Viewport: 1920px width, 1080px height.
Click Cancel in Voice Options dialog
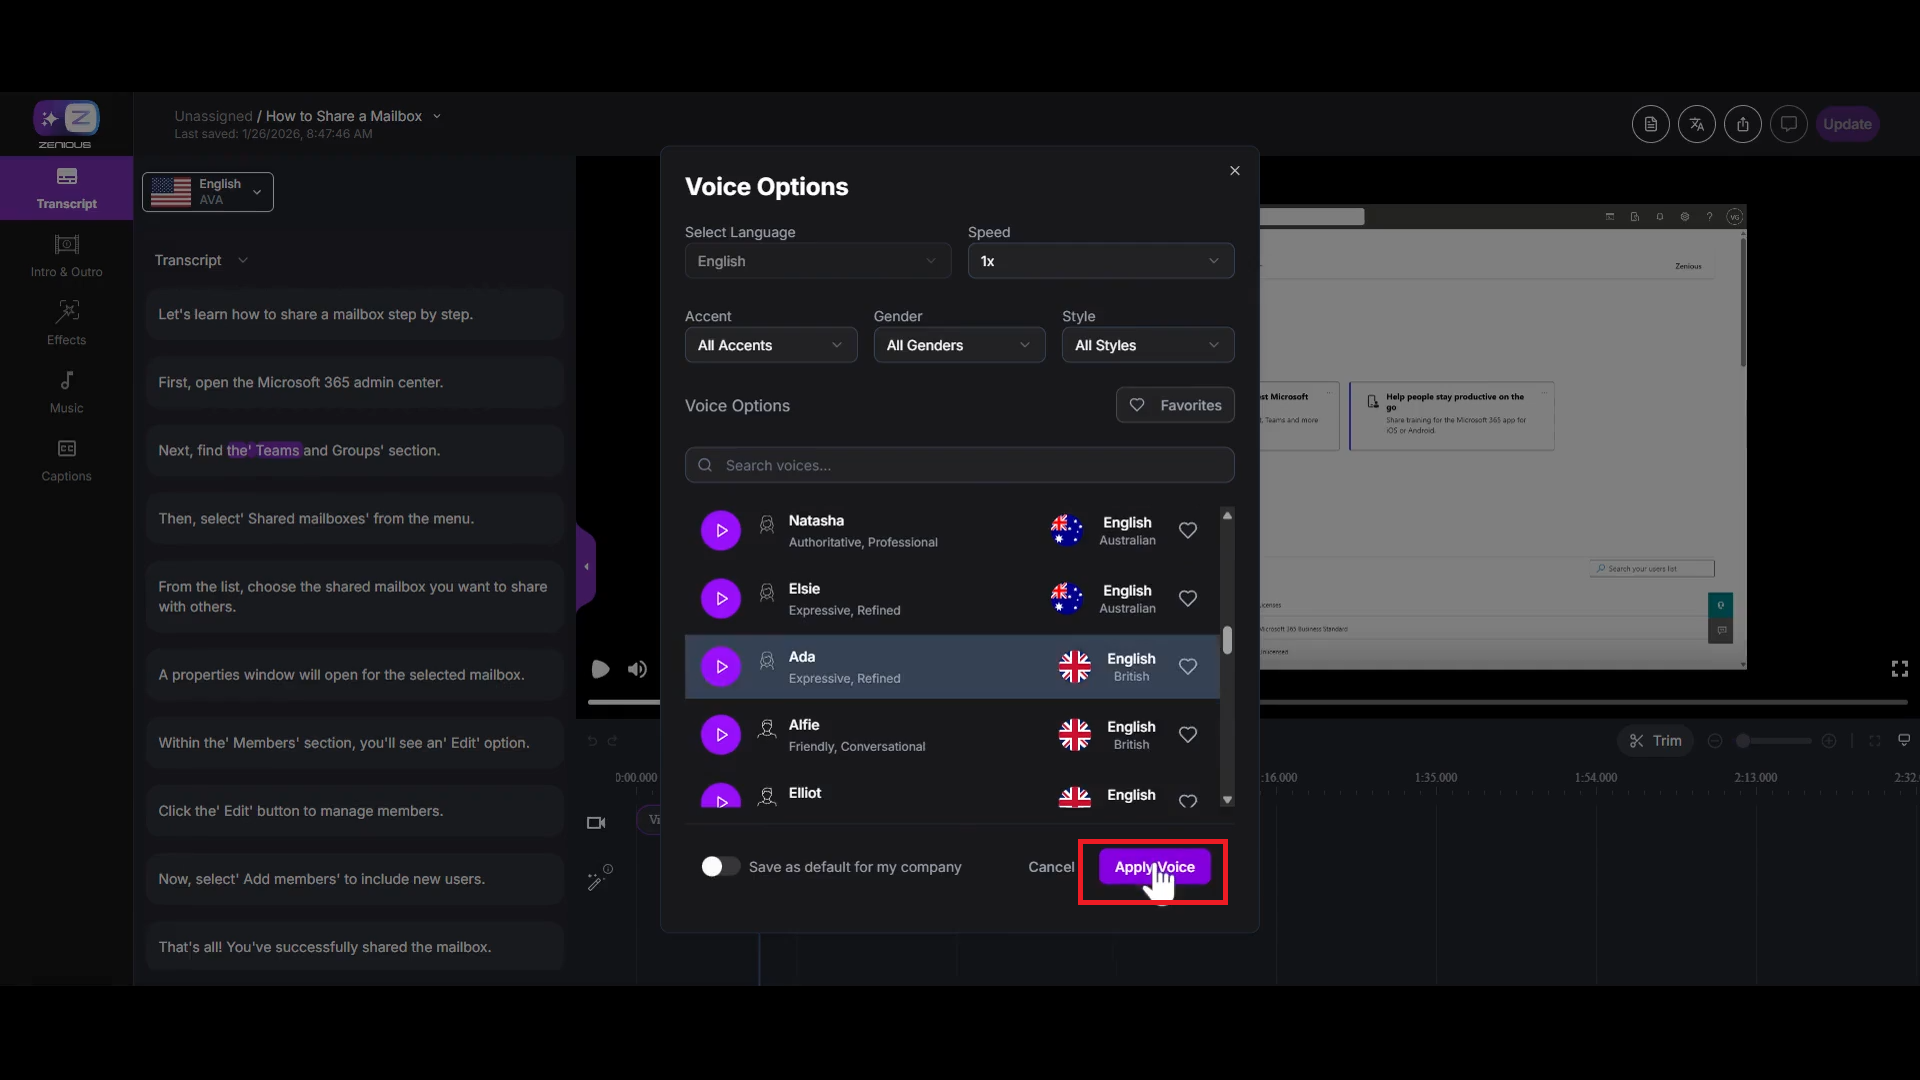[1050, 867]
